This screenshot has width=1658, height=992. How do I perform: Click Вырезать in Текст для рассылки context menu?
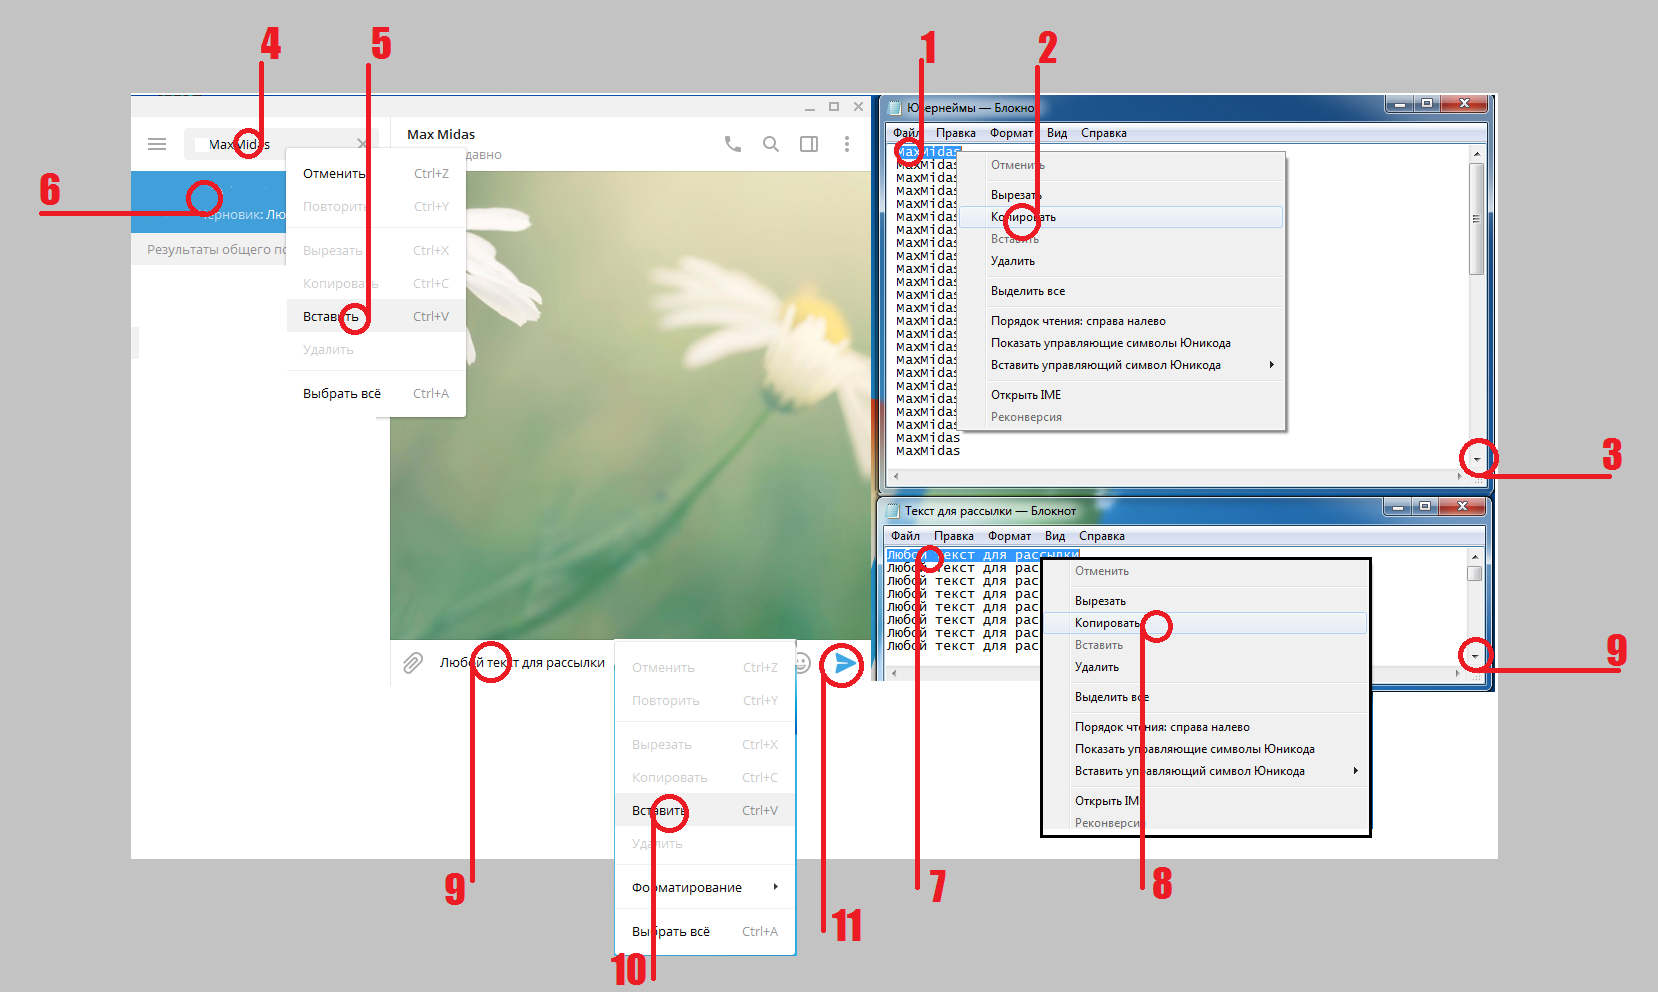1205,601
